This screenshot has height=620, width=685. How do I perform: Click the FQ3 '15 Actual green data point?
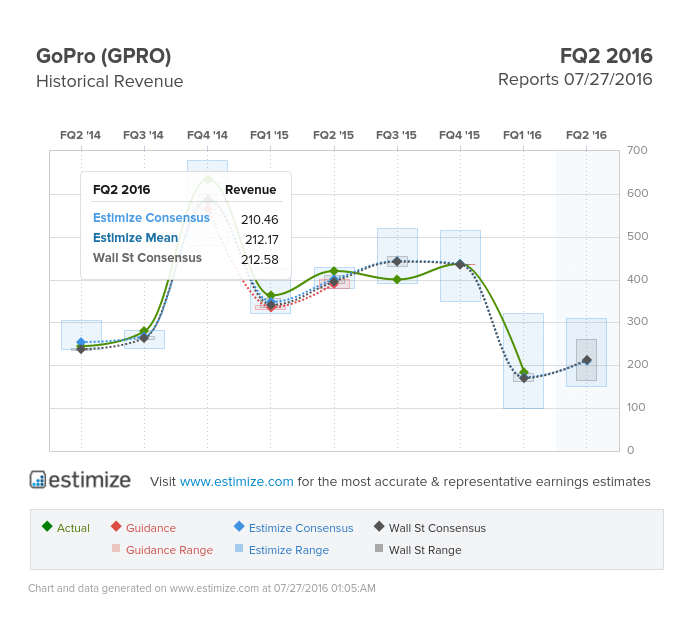tap(397, 280)
